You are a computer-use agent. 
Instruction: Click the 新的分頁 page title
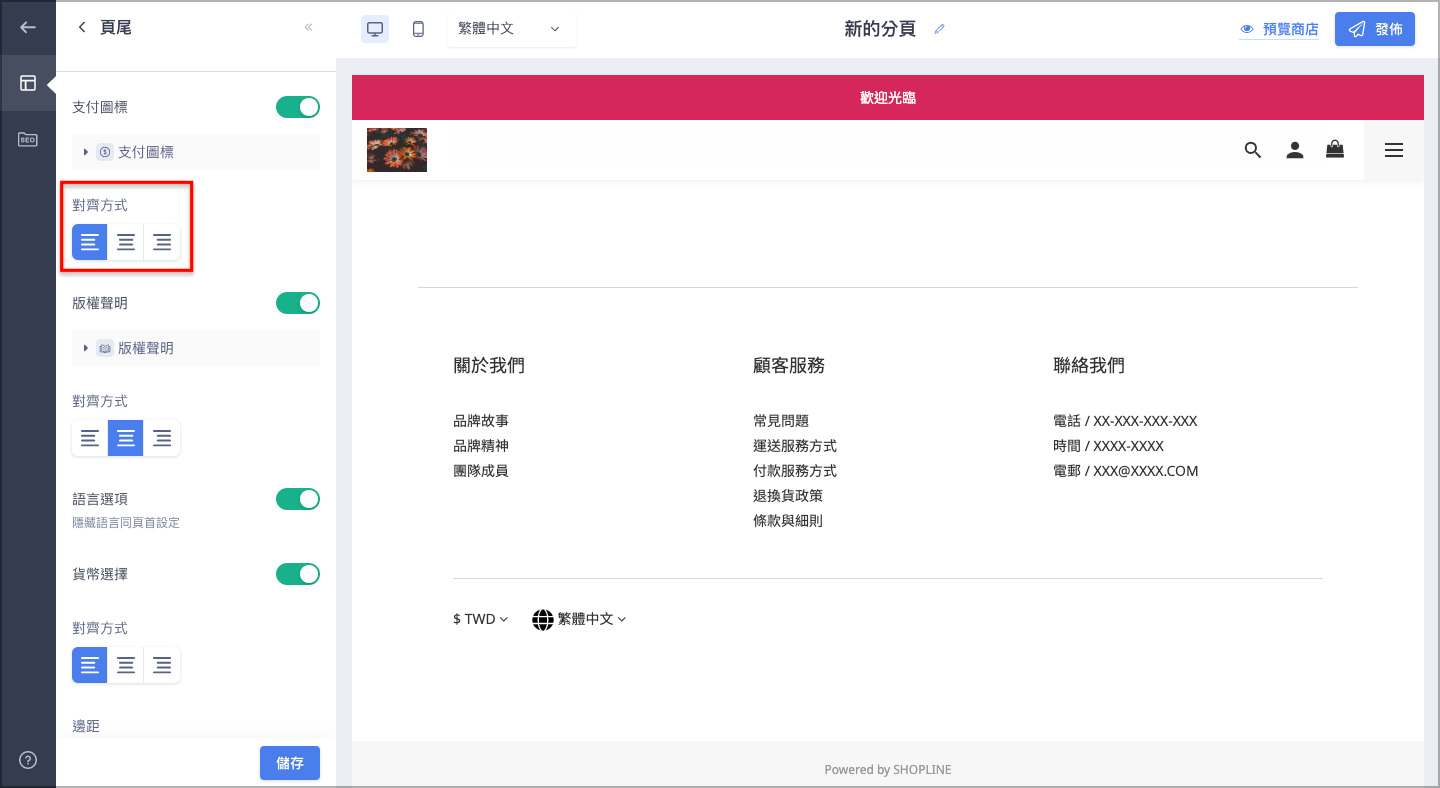coord(880,29)
